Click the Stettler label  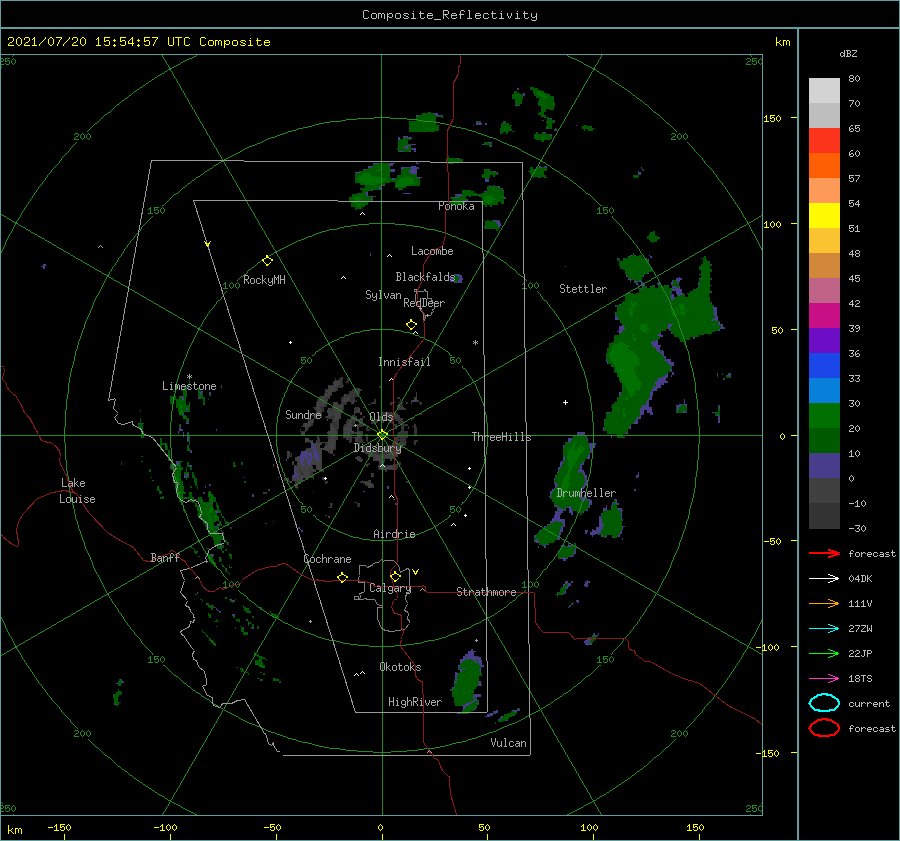583,289
